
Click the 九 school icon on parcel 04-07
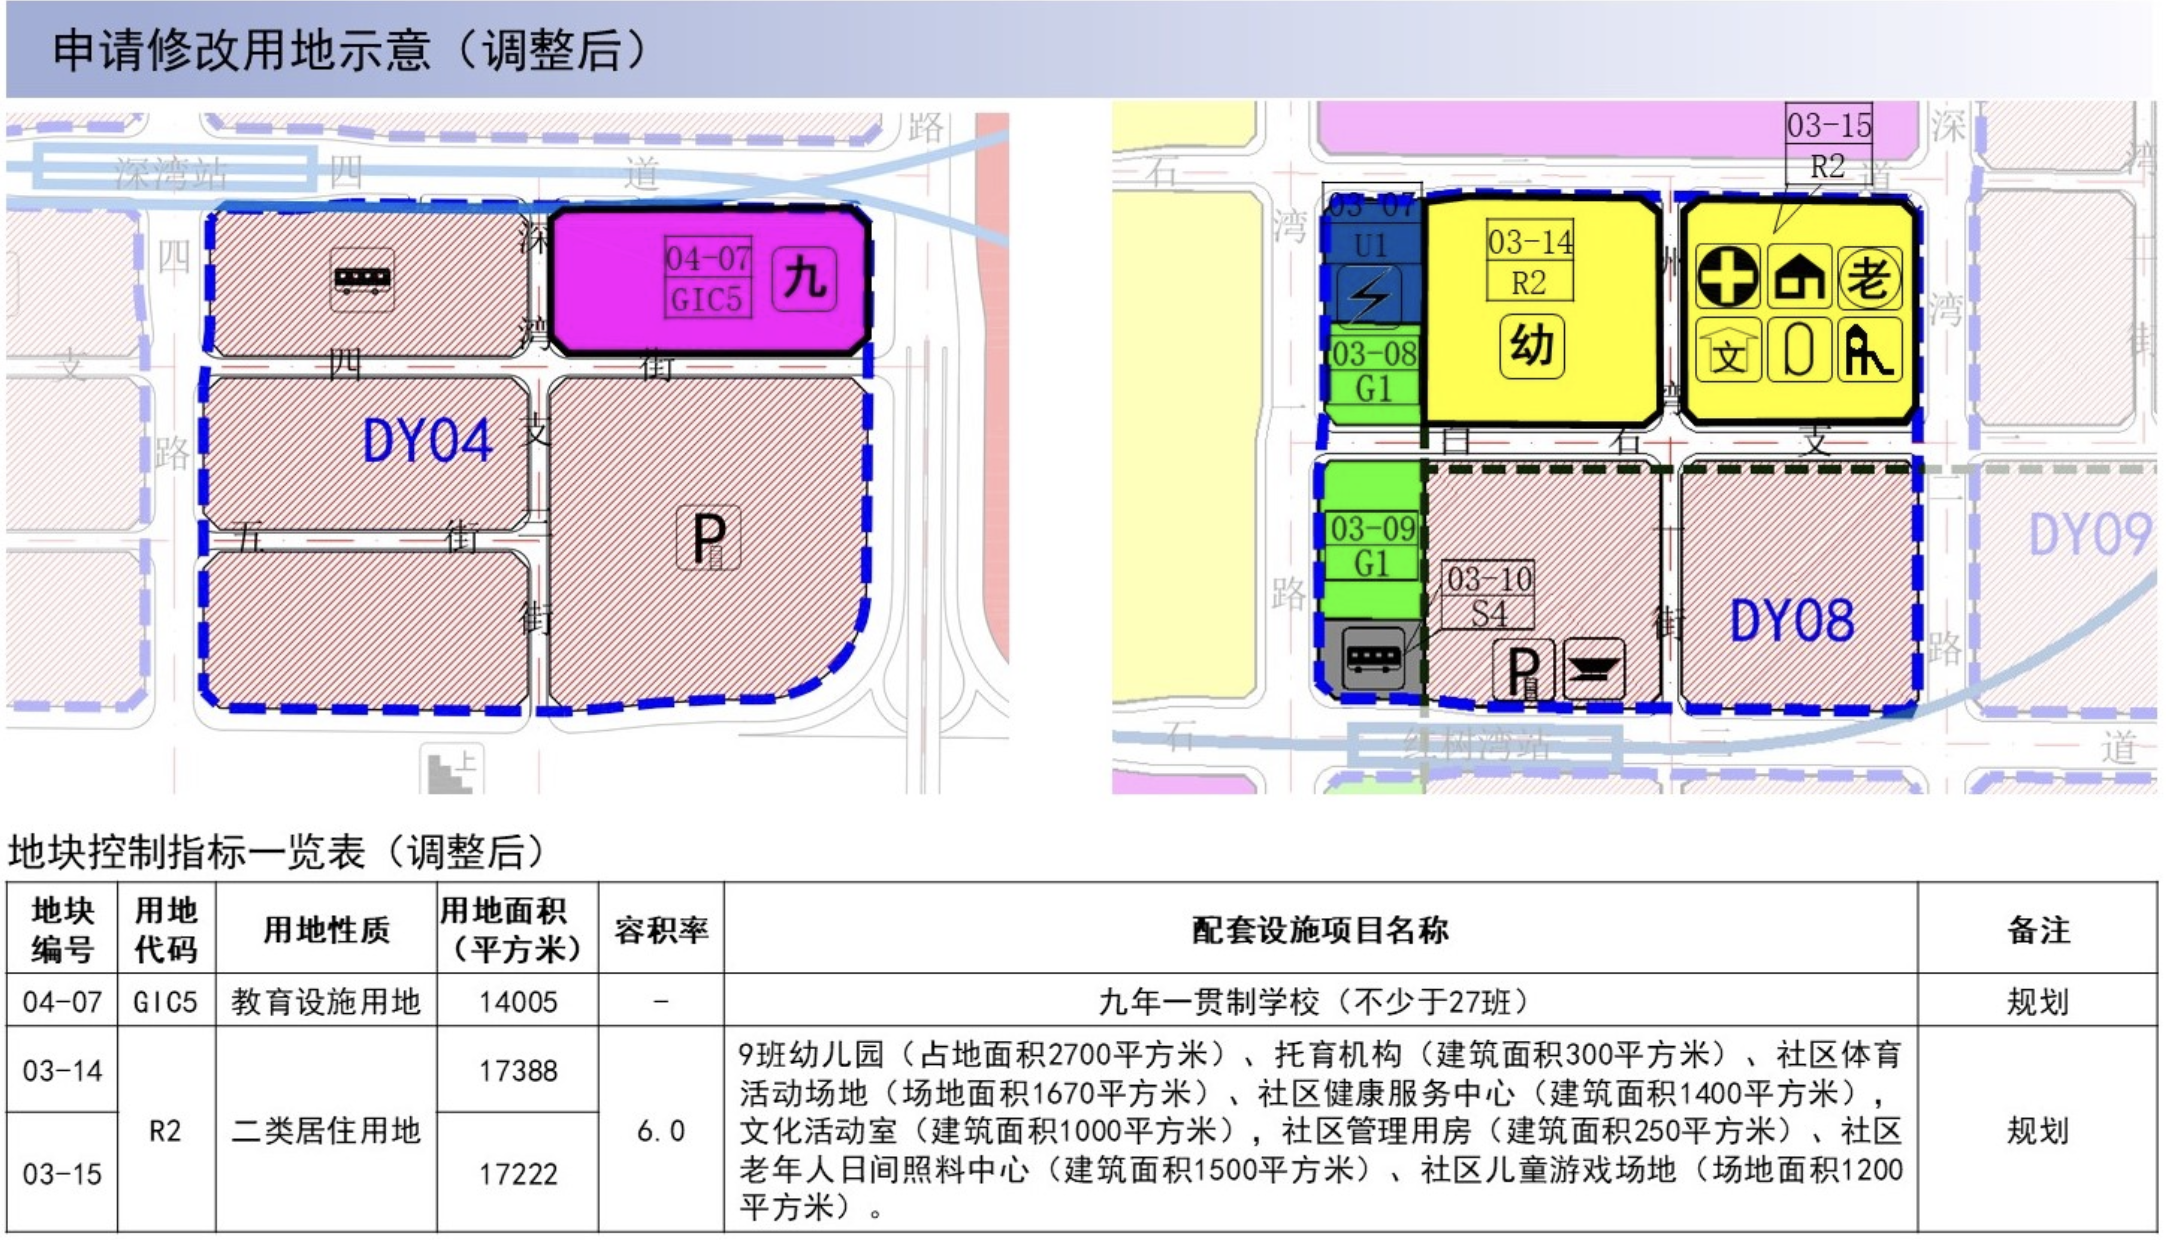[x=804, y=278]
